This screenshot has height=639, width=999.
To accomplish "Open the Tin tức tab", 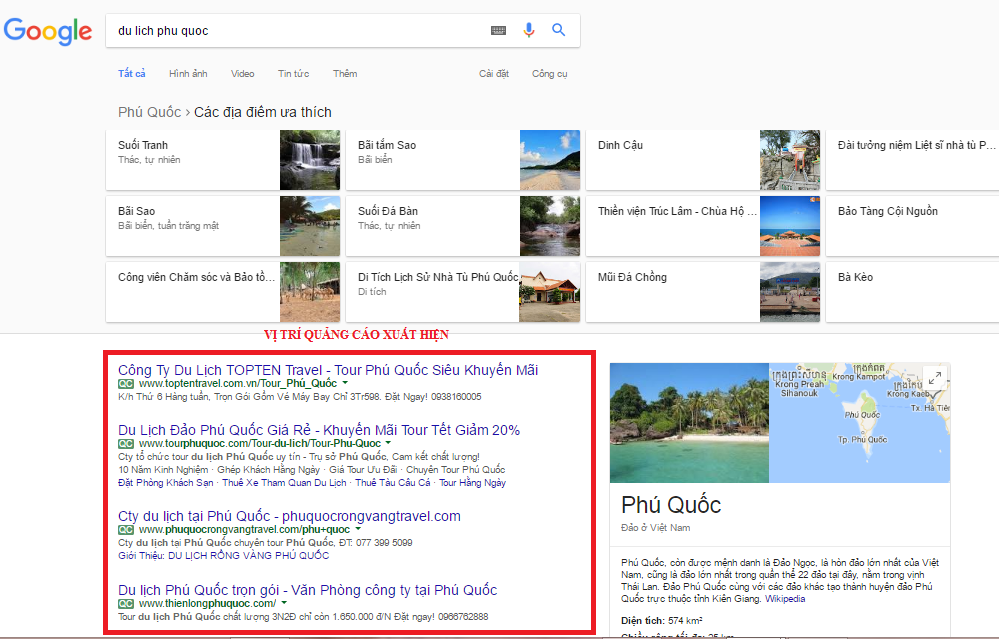I will click(293, 73).
